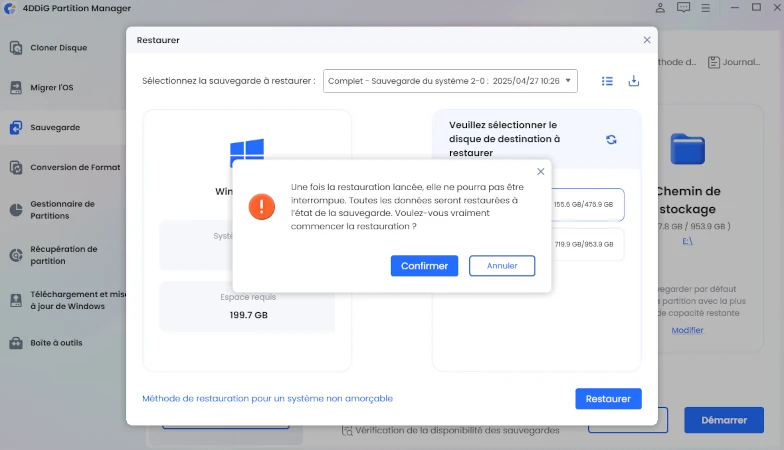
Task: Click the Journal document icon
Action: (714, 62)
